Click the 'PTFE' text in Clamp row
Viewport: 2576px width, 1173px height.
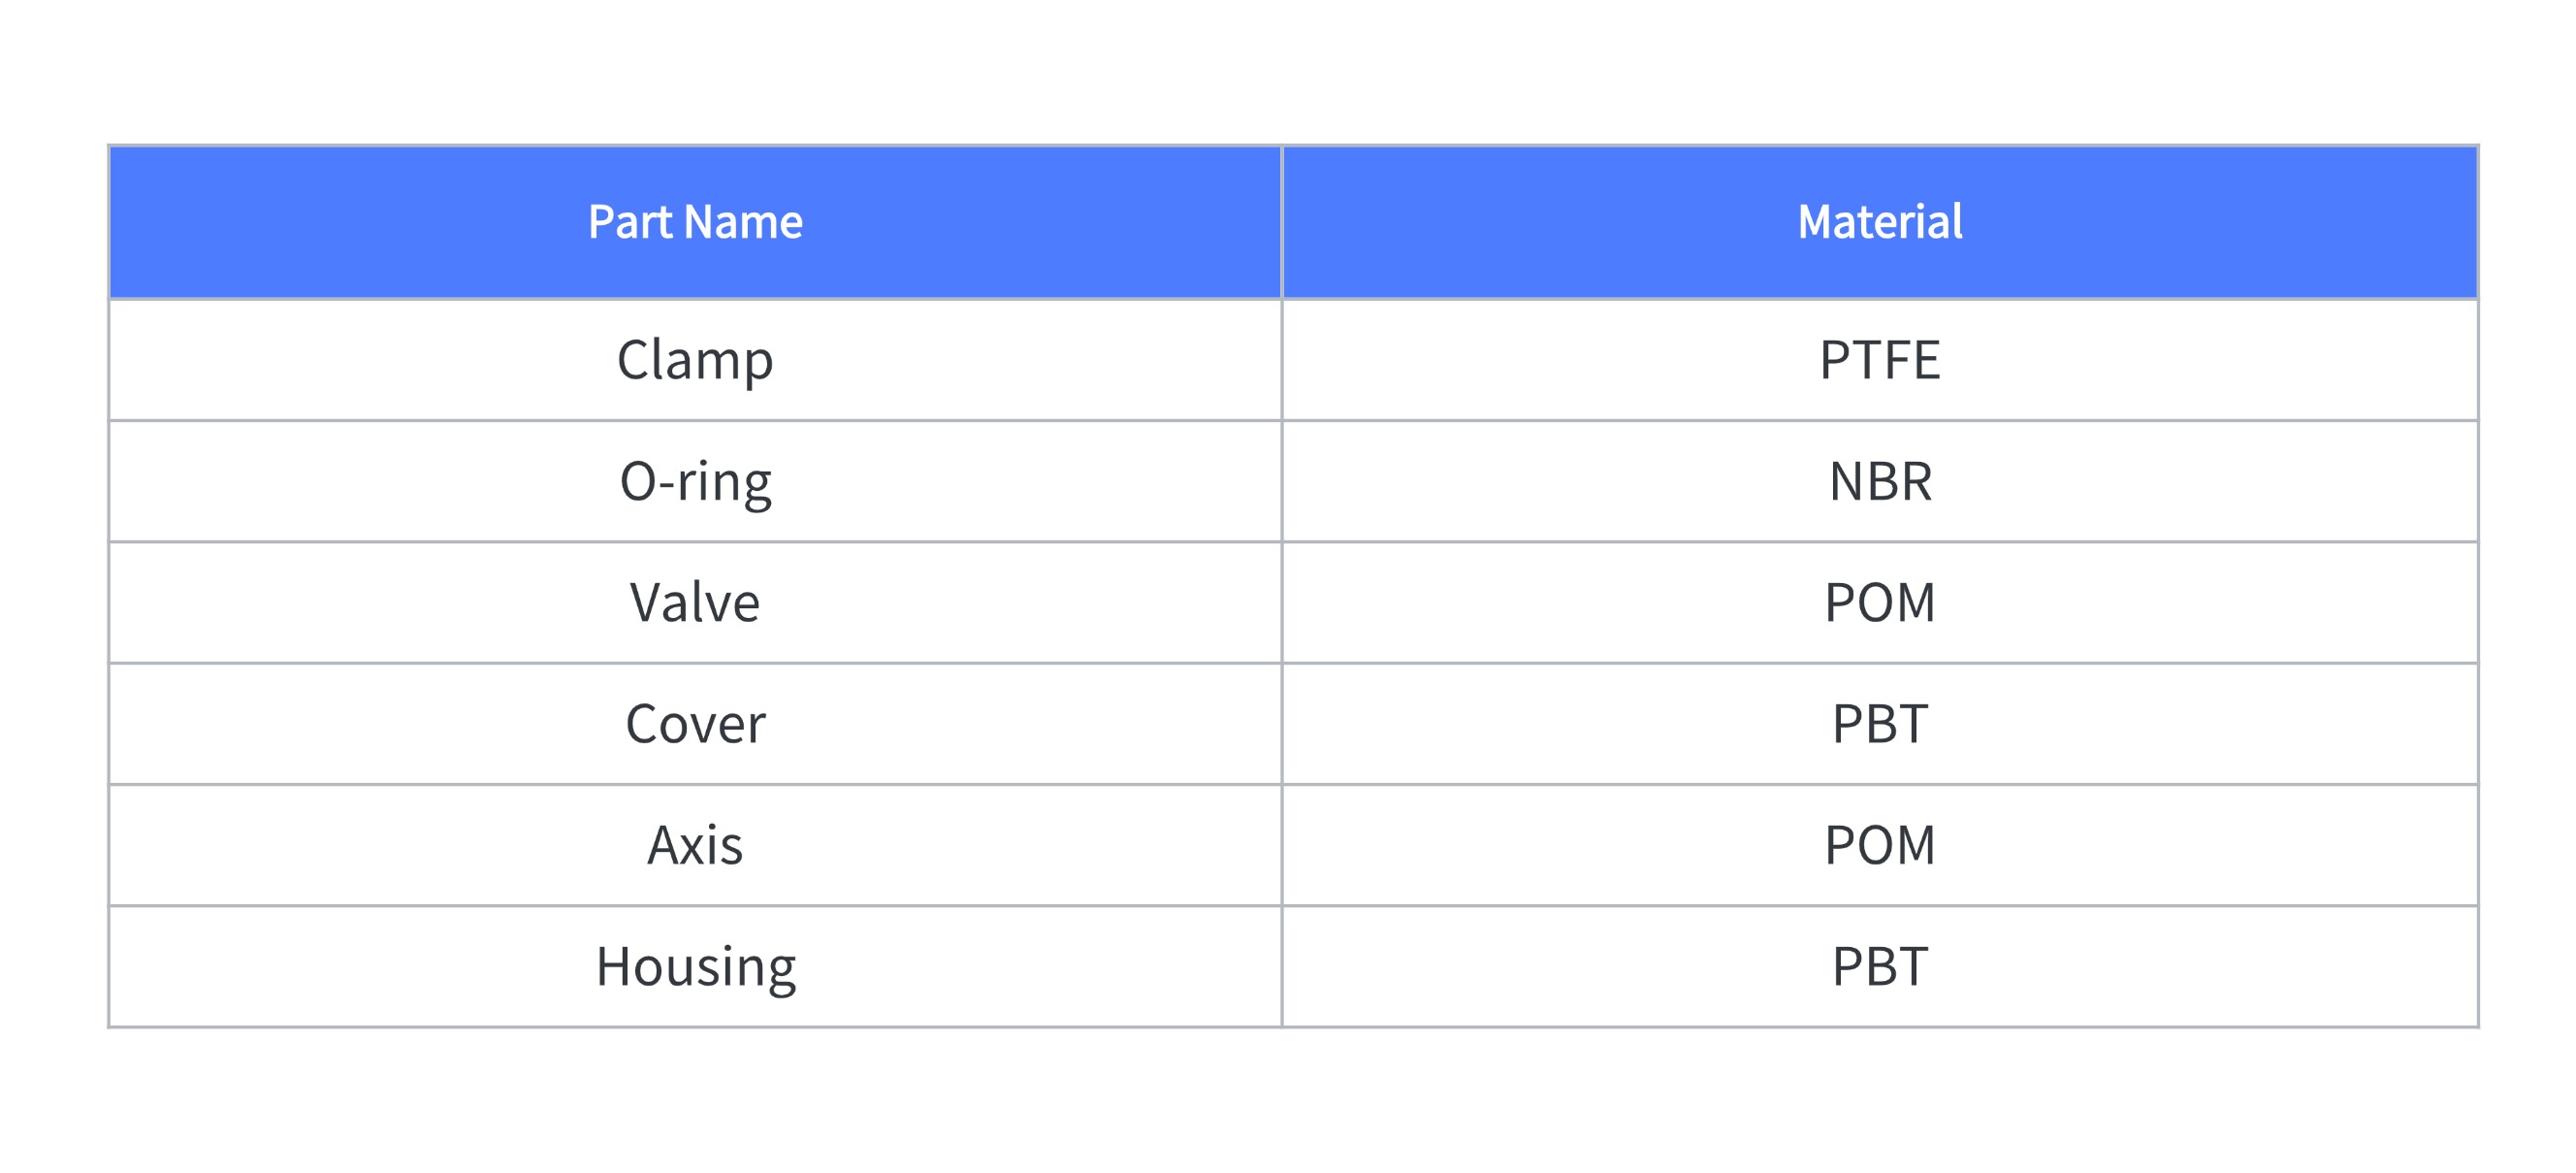click(1880, 360)
